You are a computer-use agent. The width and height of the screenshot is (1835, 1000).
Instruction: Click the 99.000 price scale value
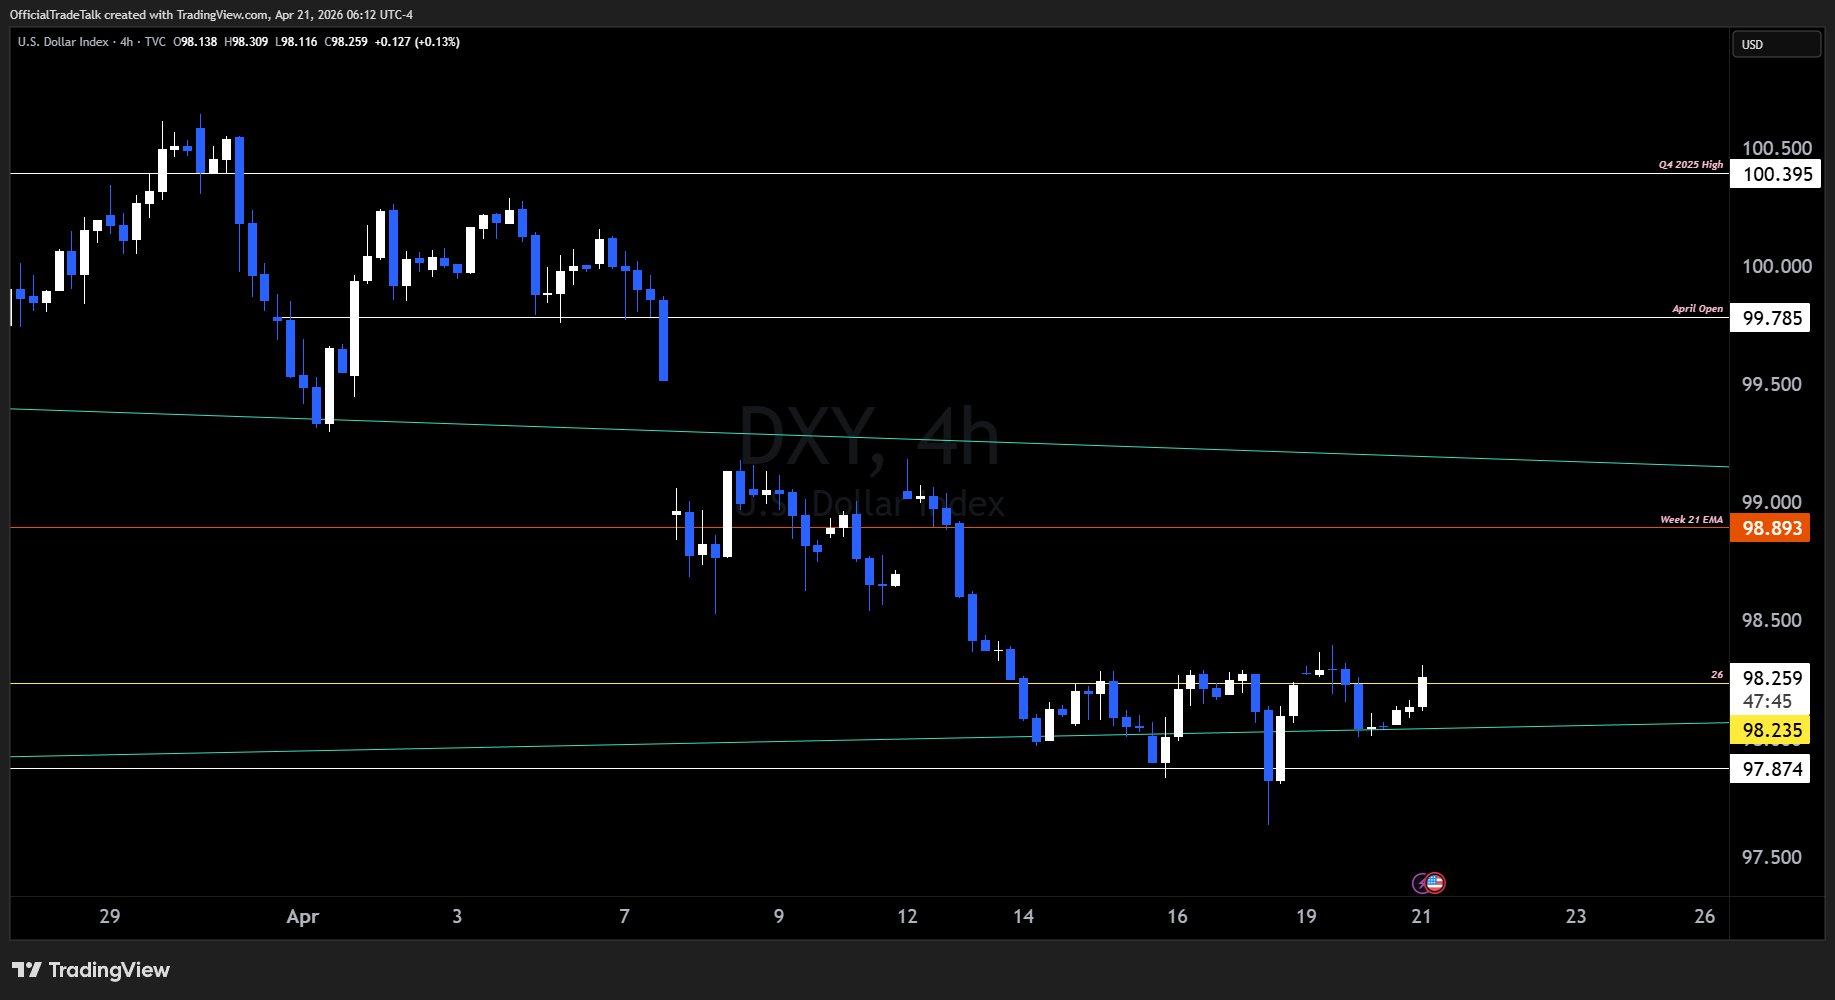point(1772,502)
